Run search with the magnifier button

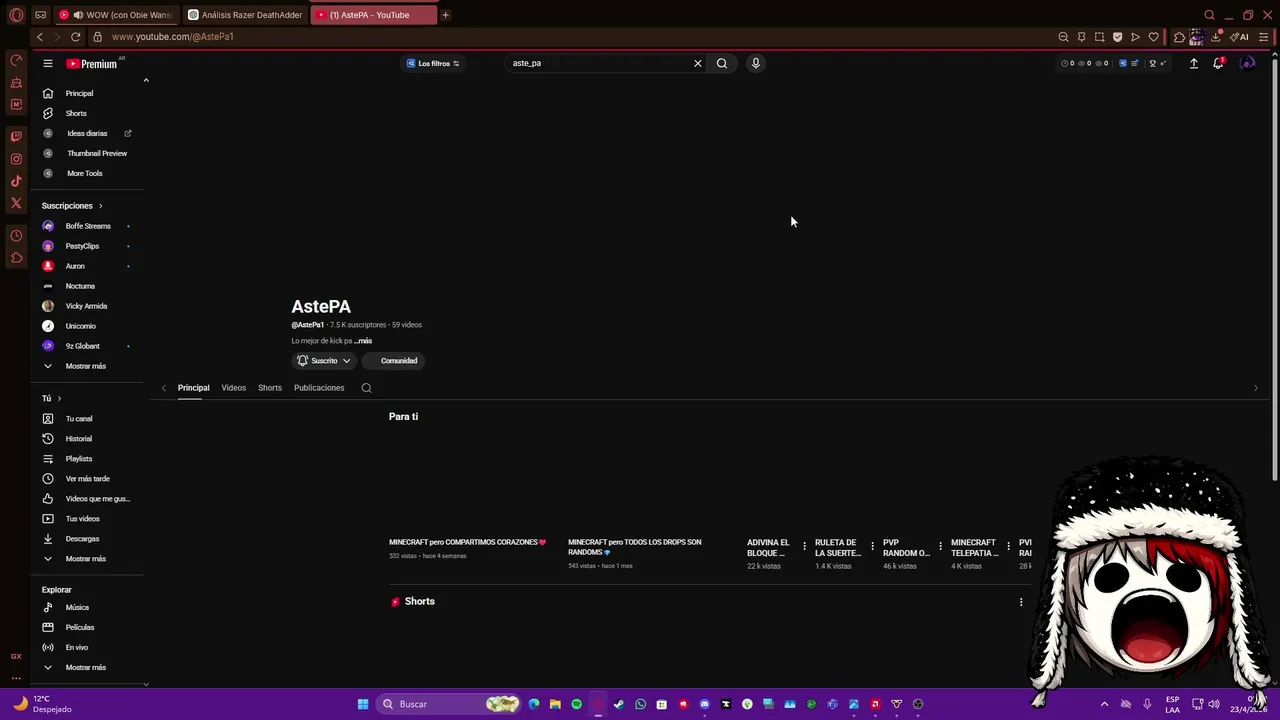click(722, 63)
